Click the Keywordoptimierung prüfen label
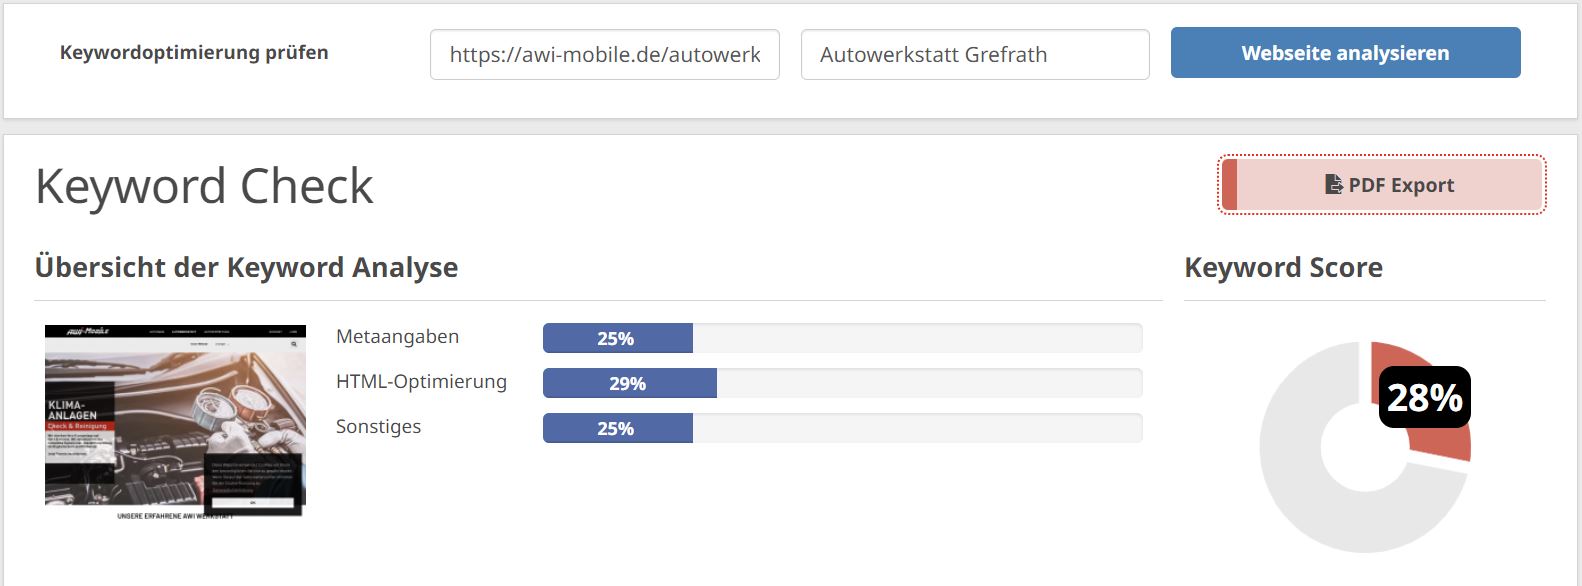 point(194,53)
